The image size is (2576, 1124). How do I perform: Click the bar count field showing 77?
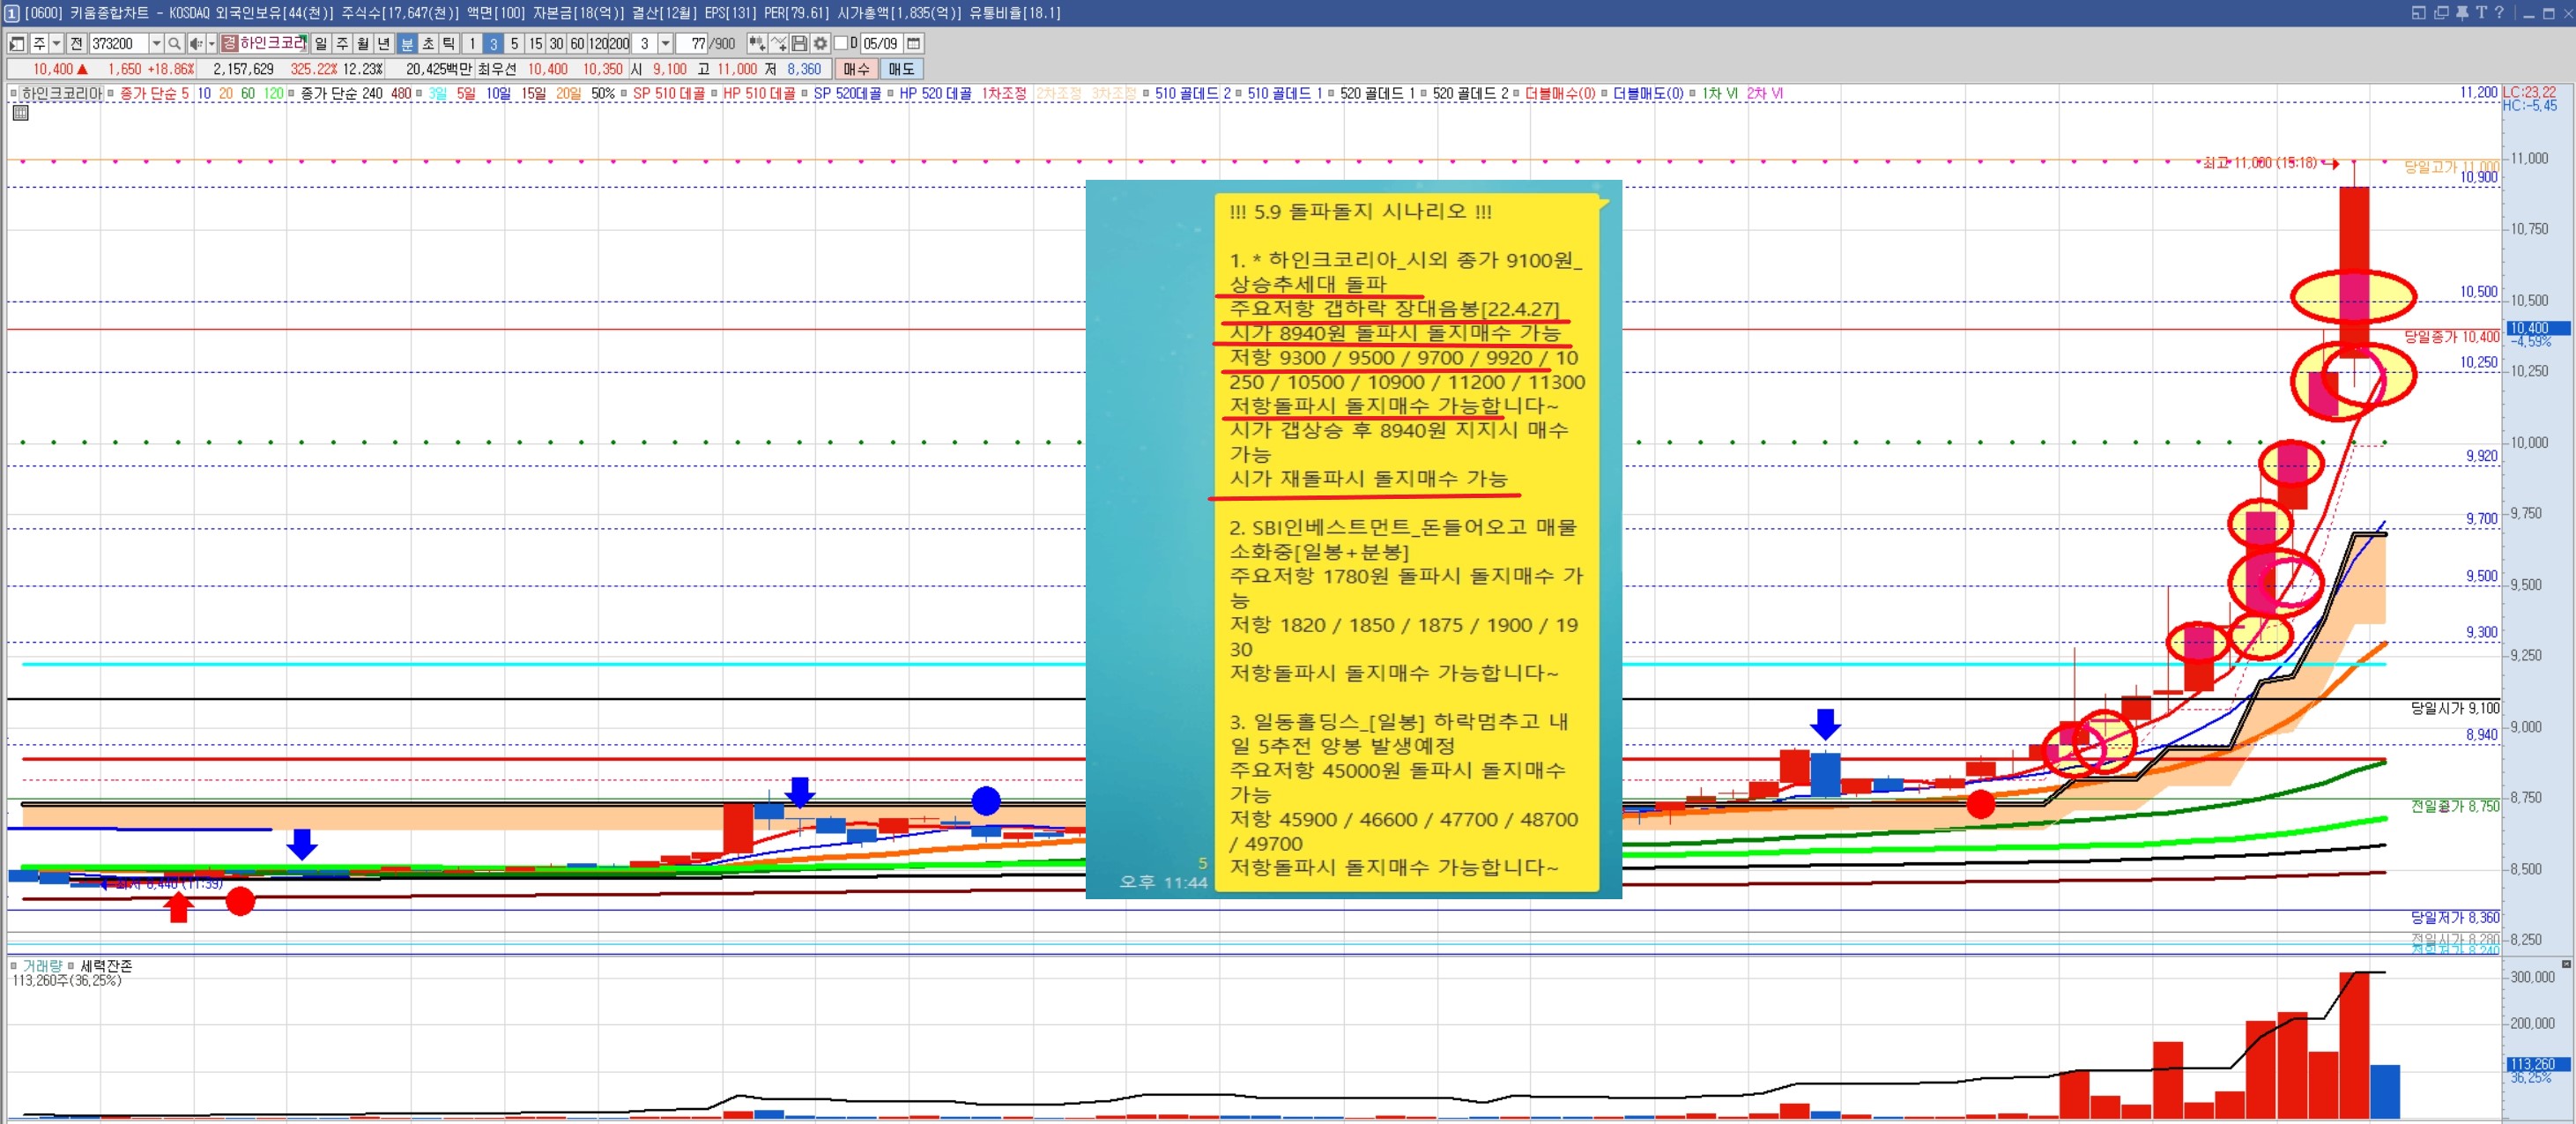pos(692,44)
